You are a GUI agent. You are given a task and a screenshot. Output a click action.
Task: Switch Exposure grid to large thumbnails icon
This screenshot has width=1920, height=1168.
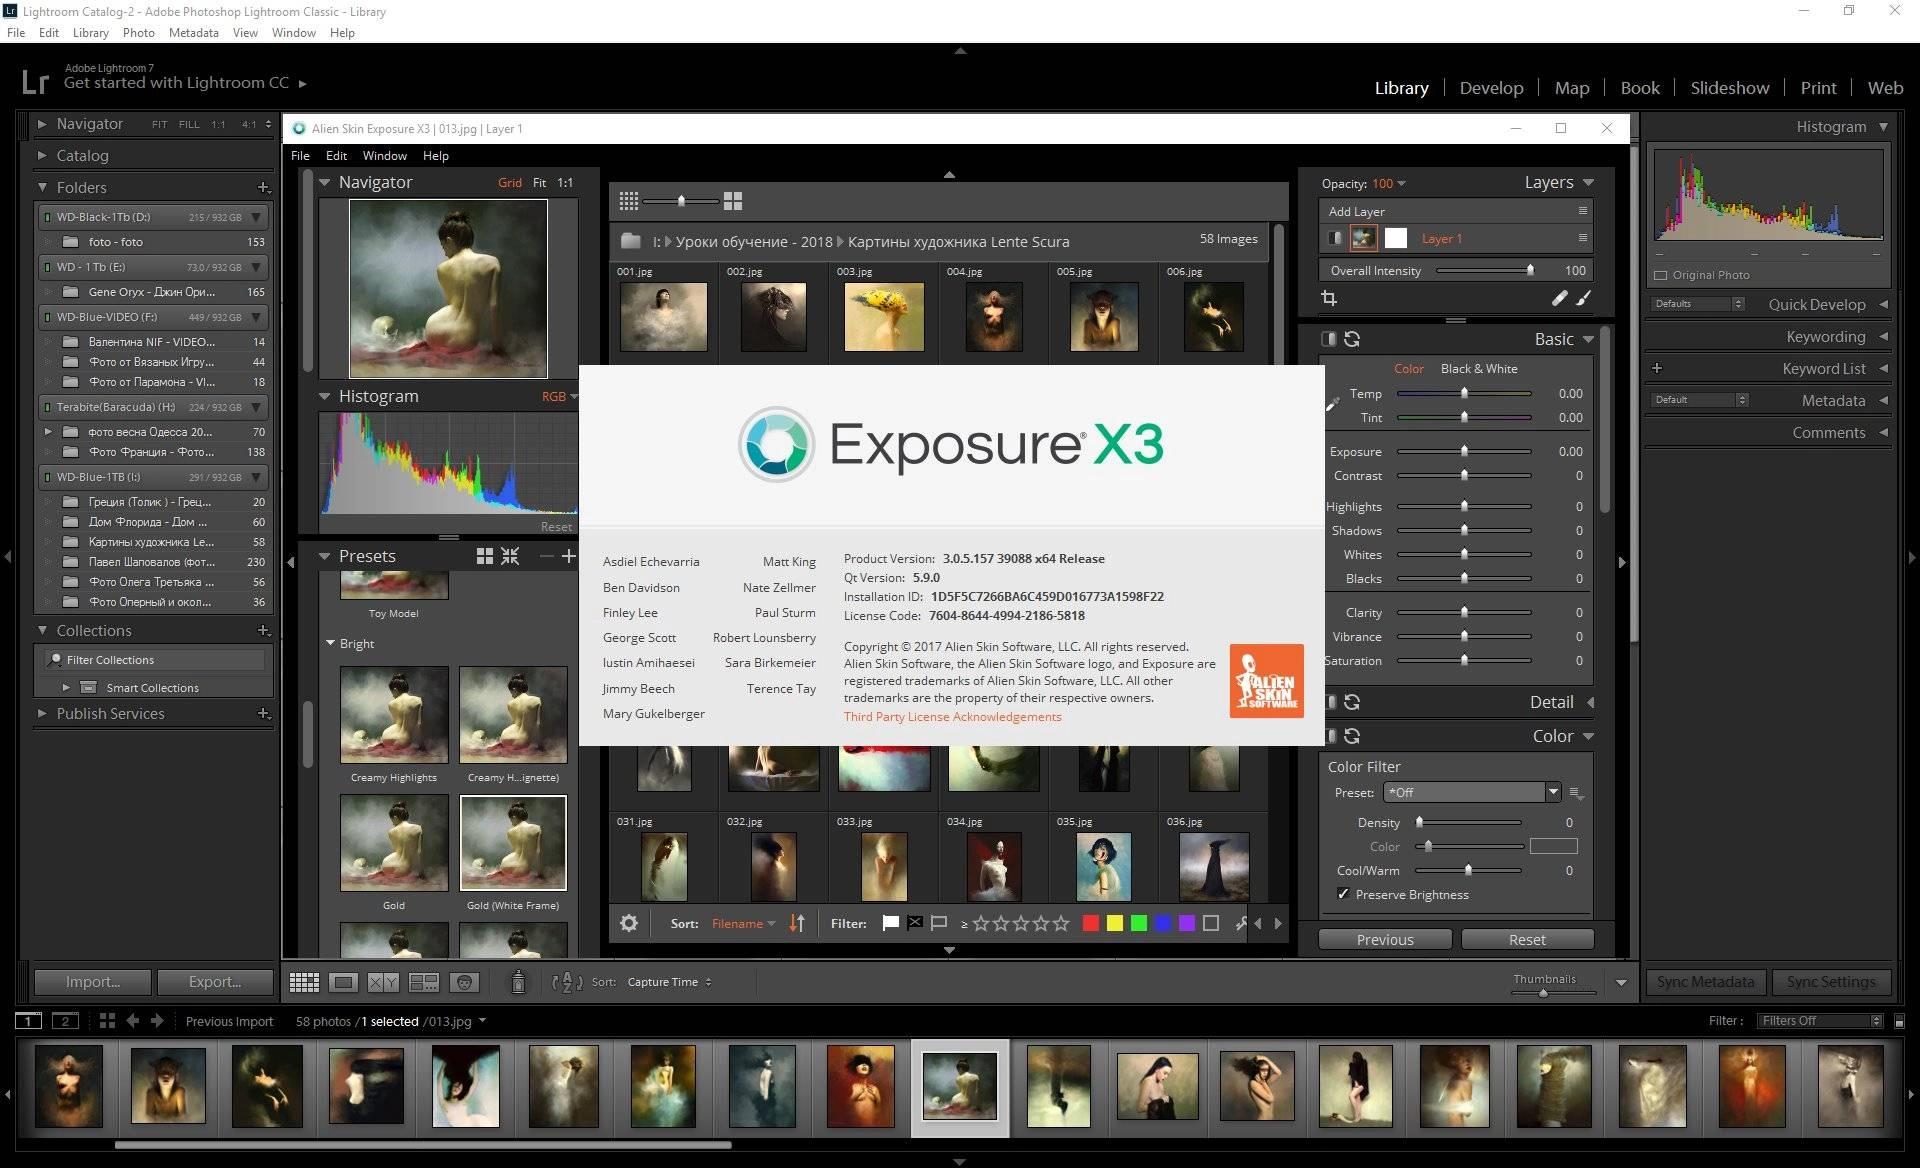coord(733,201)
